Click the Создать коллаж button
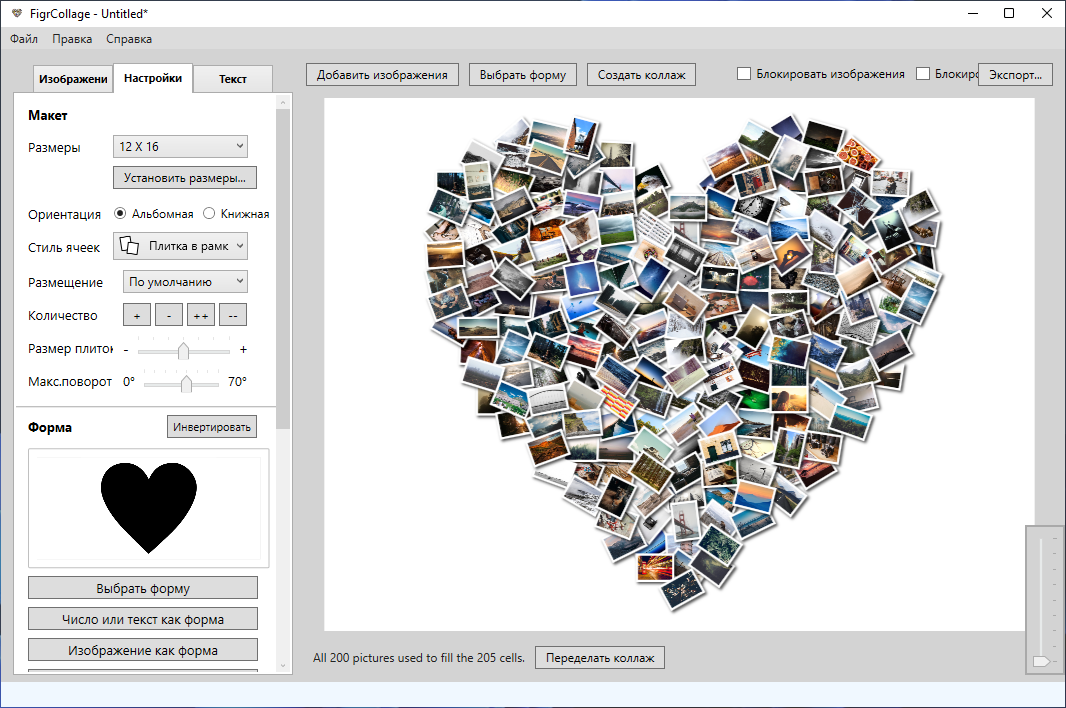The image size is (1066, 708). pyautogui.click(x=641, y=75)
